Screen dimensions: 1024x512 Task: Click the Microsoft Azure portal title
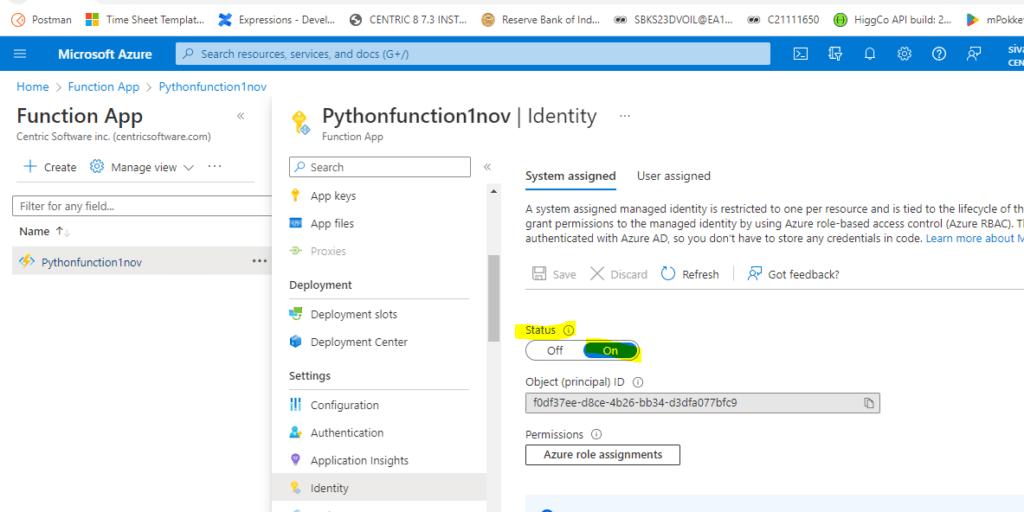[104, 54]
